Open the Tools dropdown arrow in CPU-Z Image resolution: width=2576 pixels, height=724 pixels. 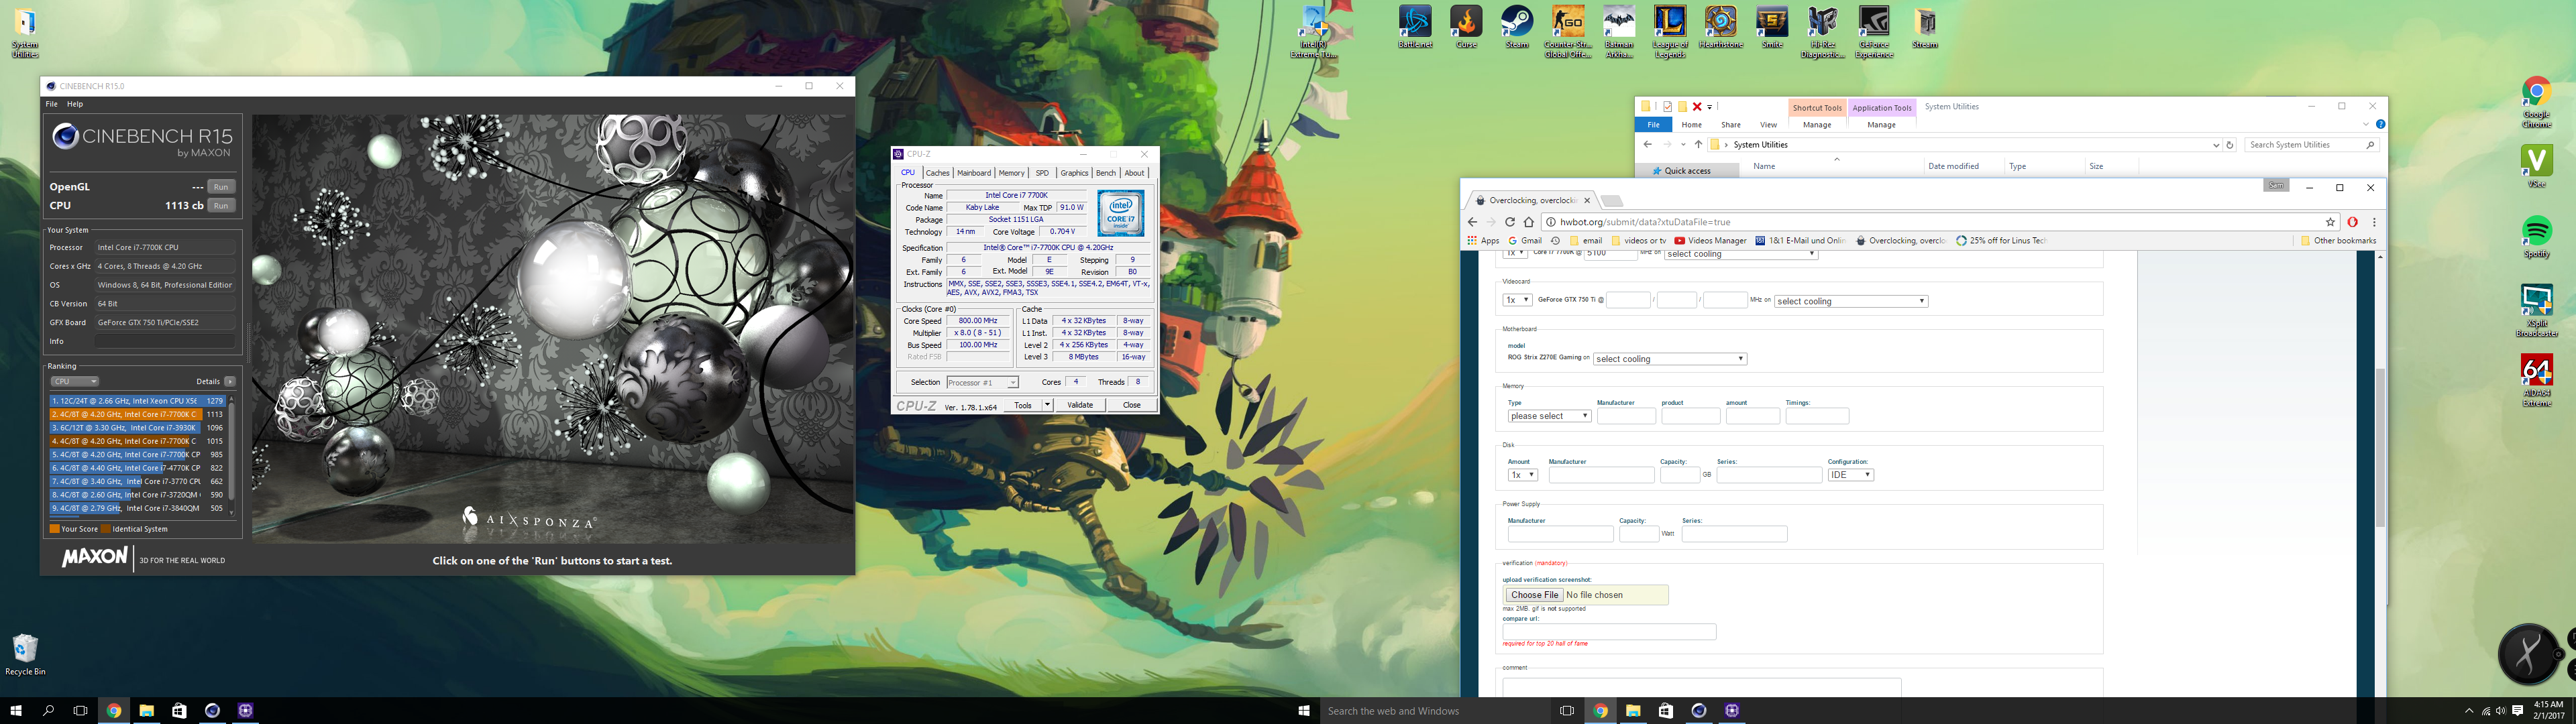pyautogui.click(x=1047, y=405)
